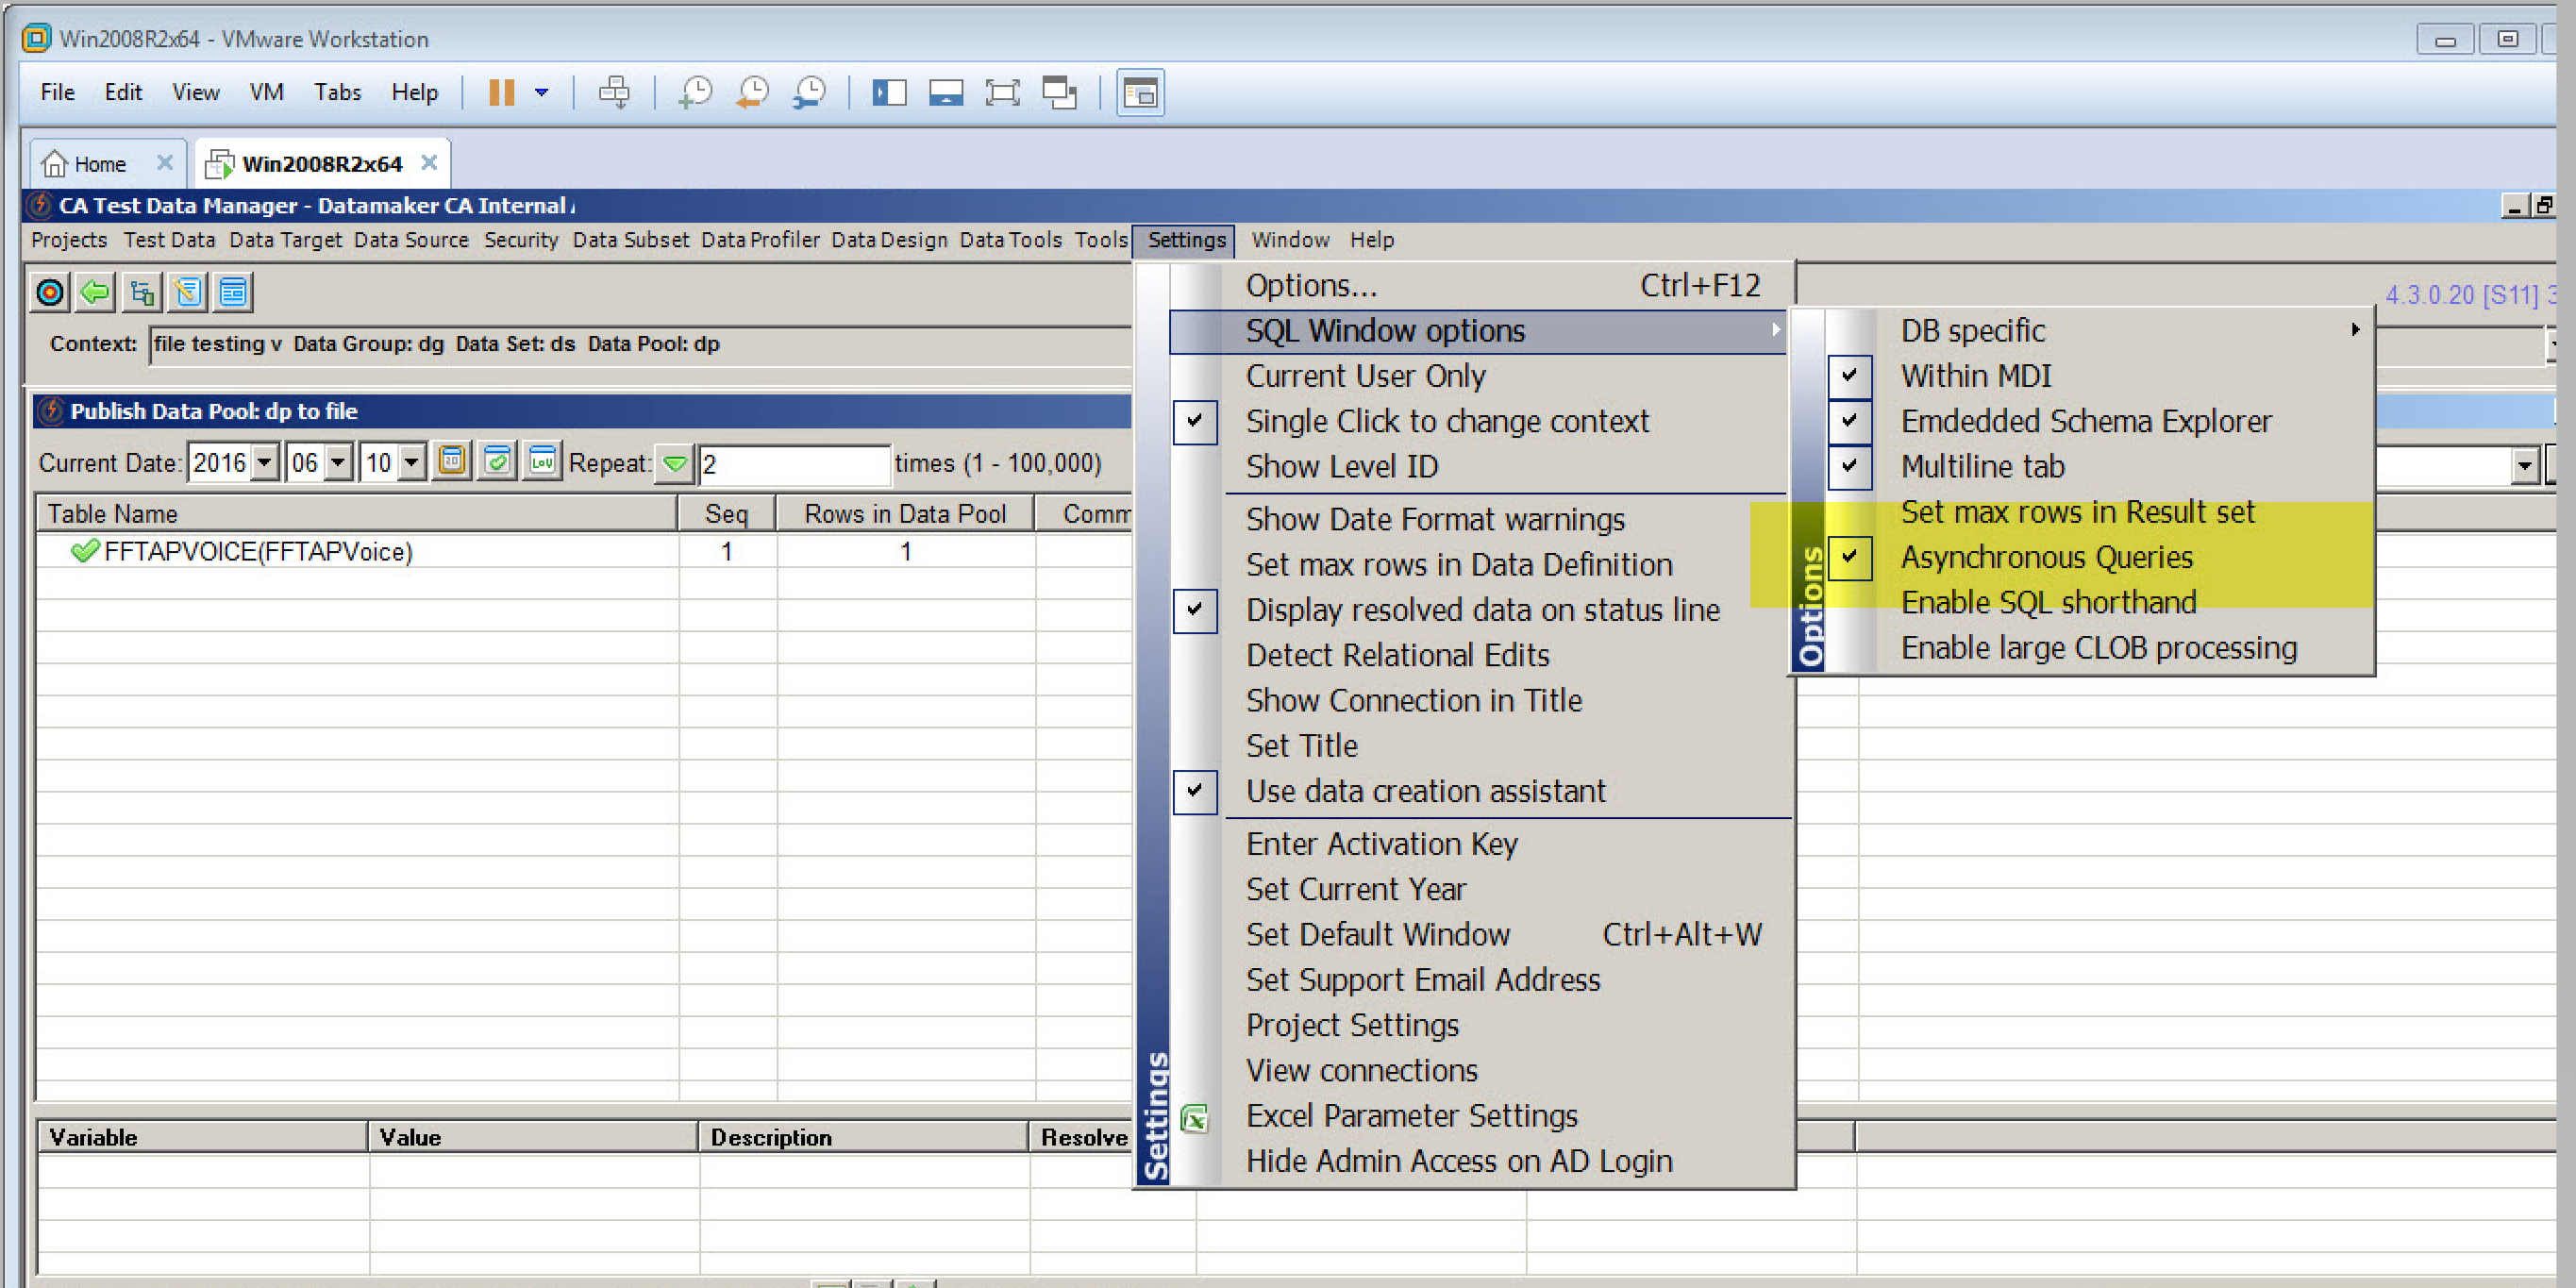Click the tree hierarchy toolbar icon
The image size is (2576, 1288).
click(141, 292)
